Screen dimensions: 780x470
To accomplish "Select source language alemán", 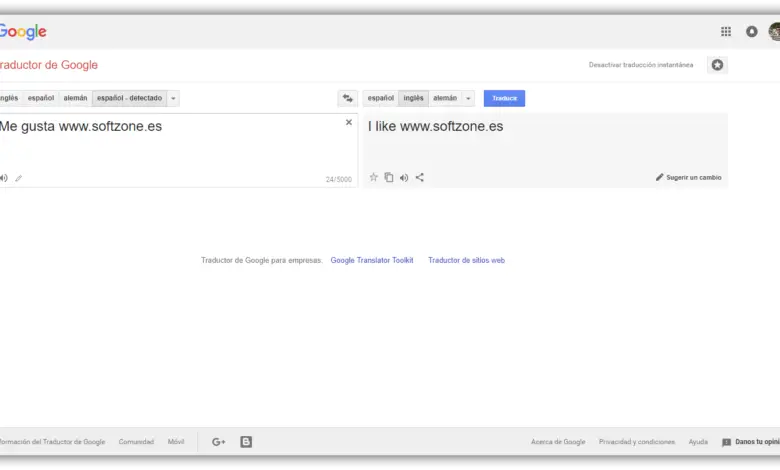I will [x=75, y=98].
